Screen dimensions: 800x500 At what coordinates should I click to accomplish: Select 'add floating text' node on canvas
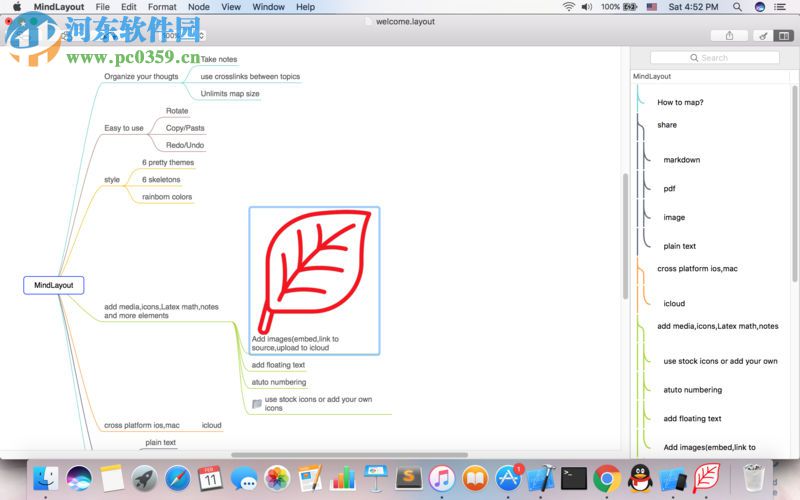point(278,365)
